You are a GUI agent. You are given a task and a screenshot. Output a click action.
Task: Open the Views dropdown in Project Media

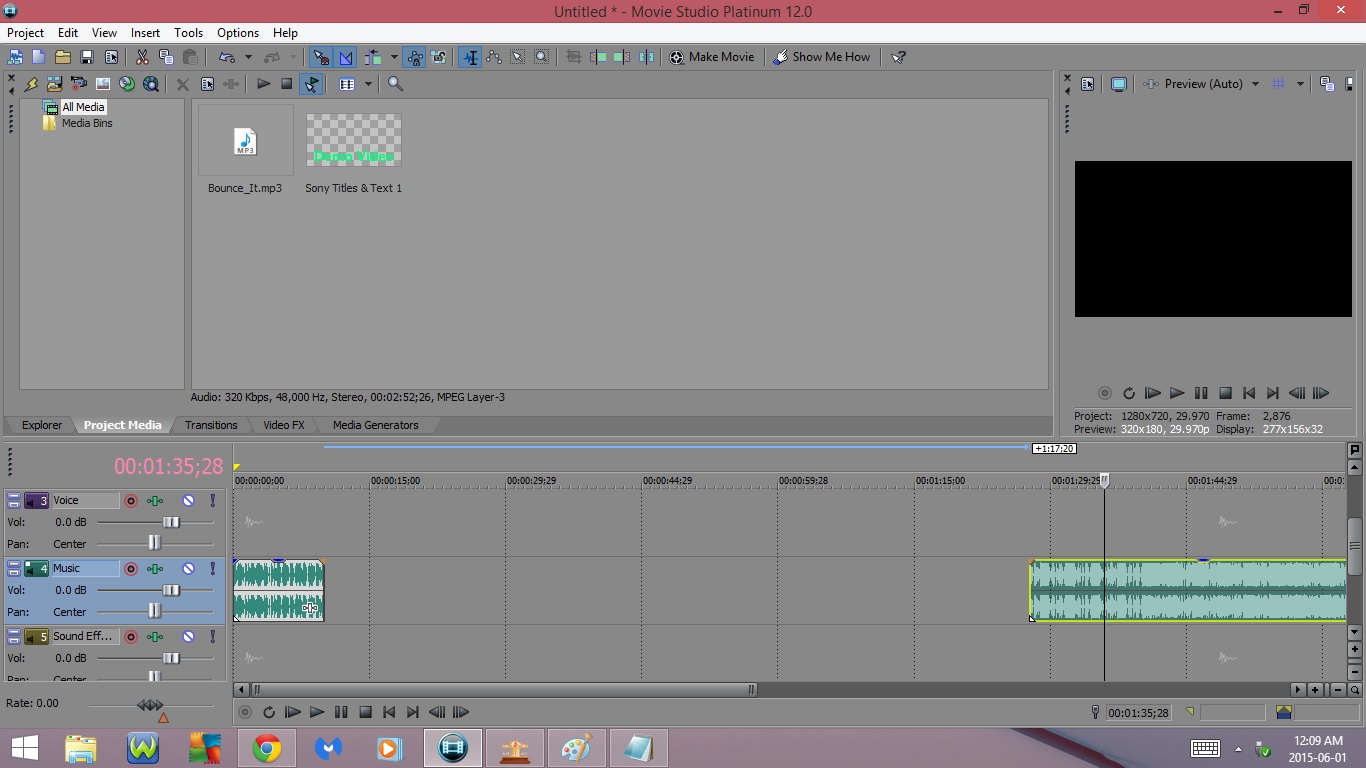click(x=368, y=84)
